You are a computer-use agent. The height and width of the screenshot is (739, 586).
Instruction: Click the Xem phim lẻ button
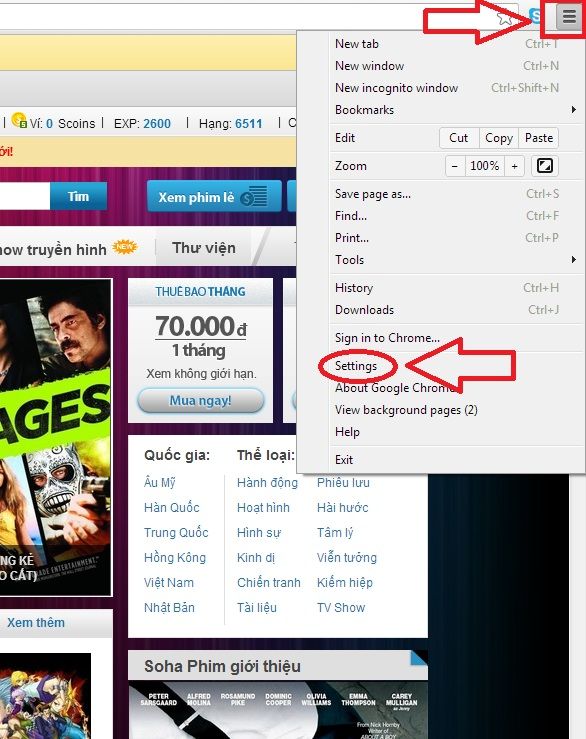(214, 197)
